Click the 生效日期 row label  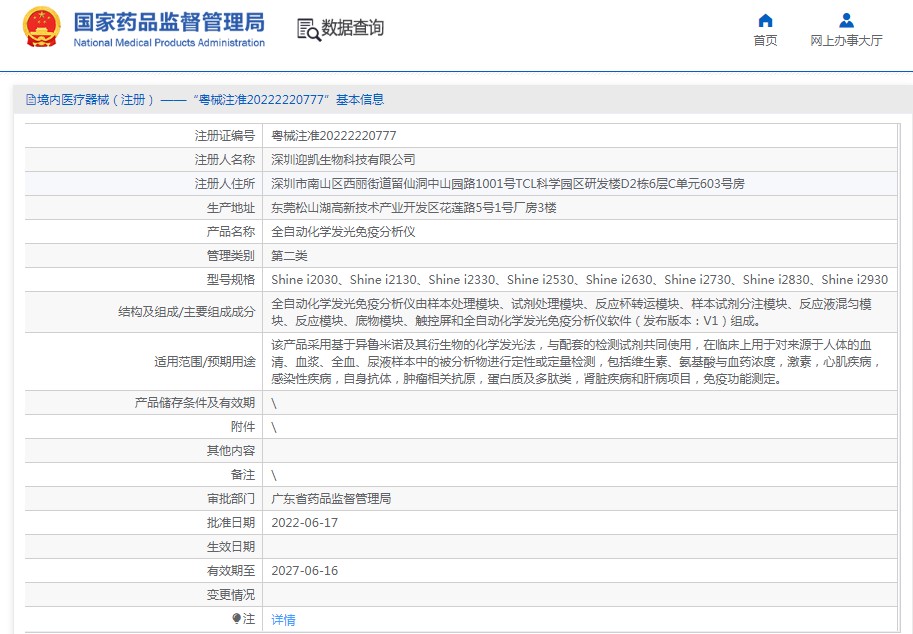pos(231,547)
